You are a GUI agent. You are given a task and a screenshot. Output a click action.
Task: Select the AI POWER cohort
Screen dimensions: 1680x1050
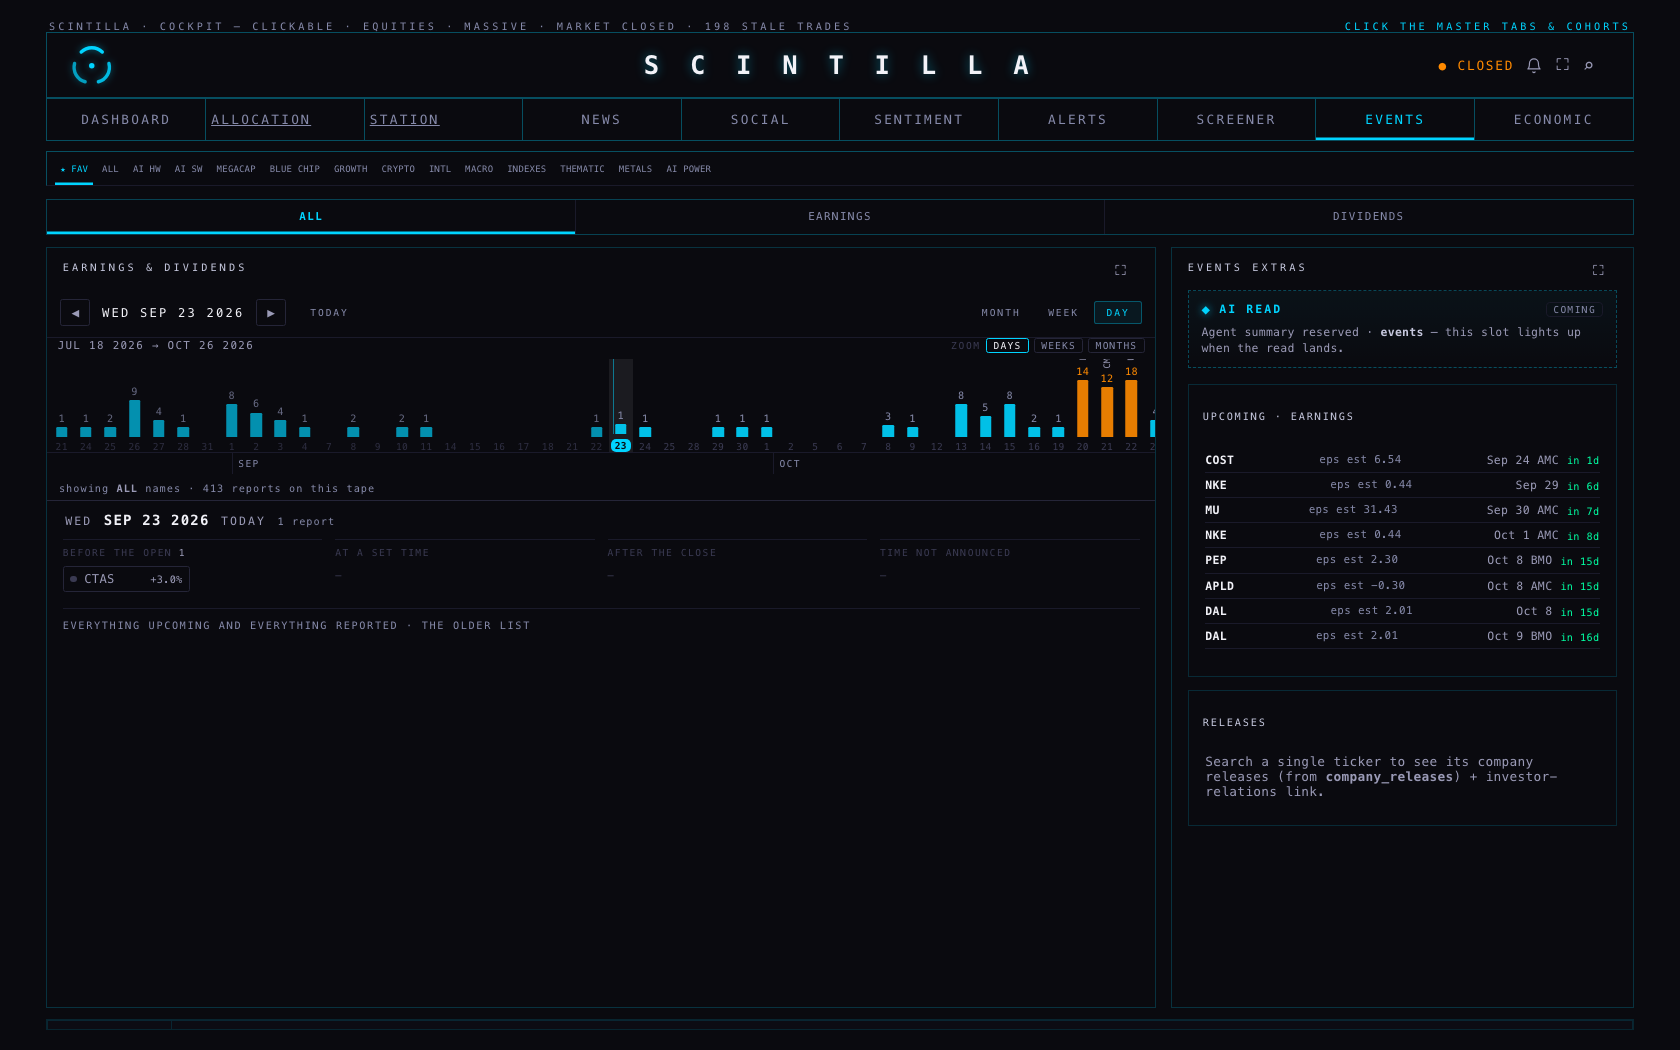tap(689, 169)
